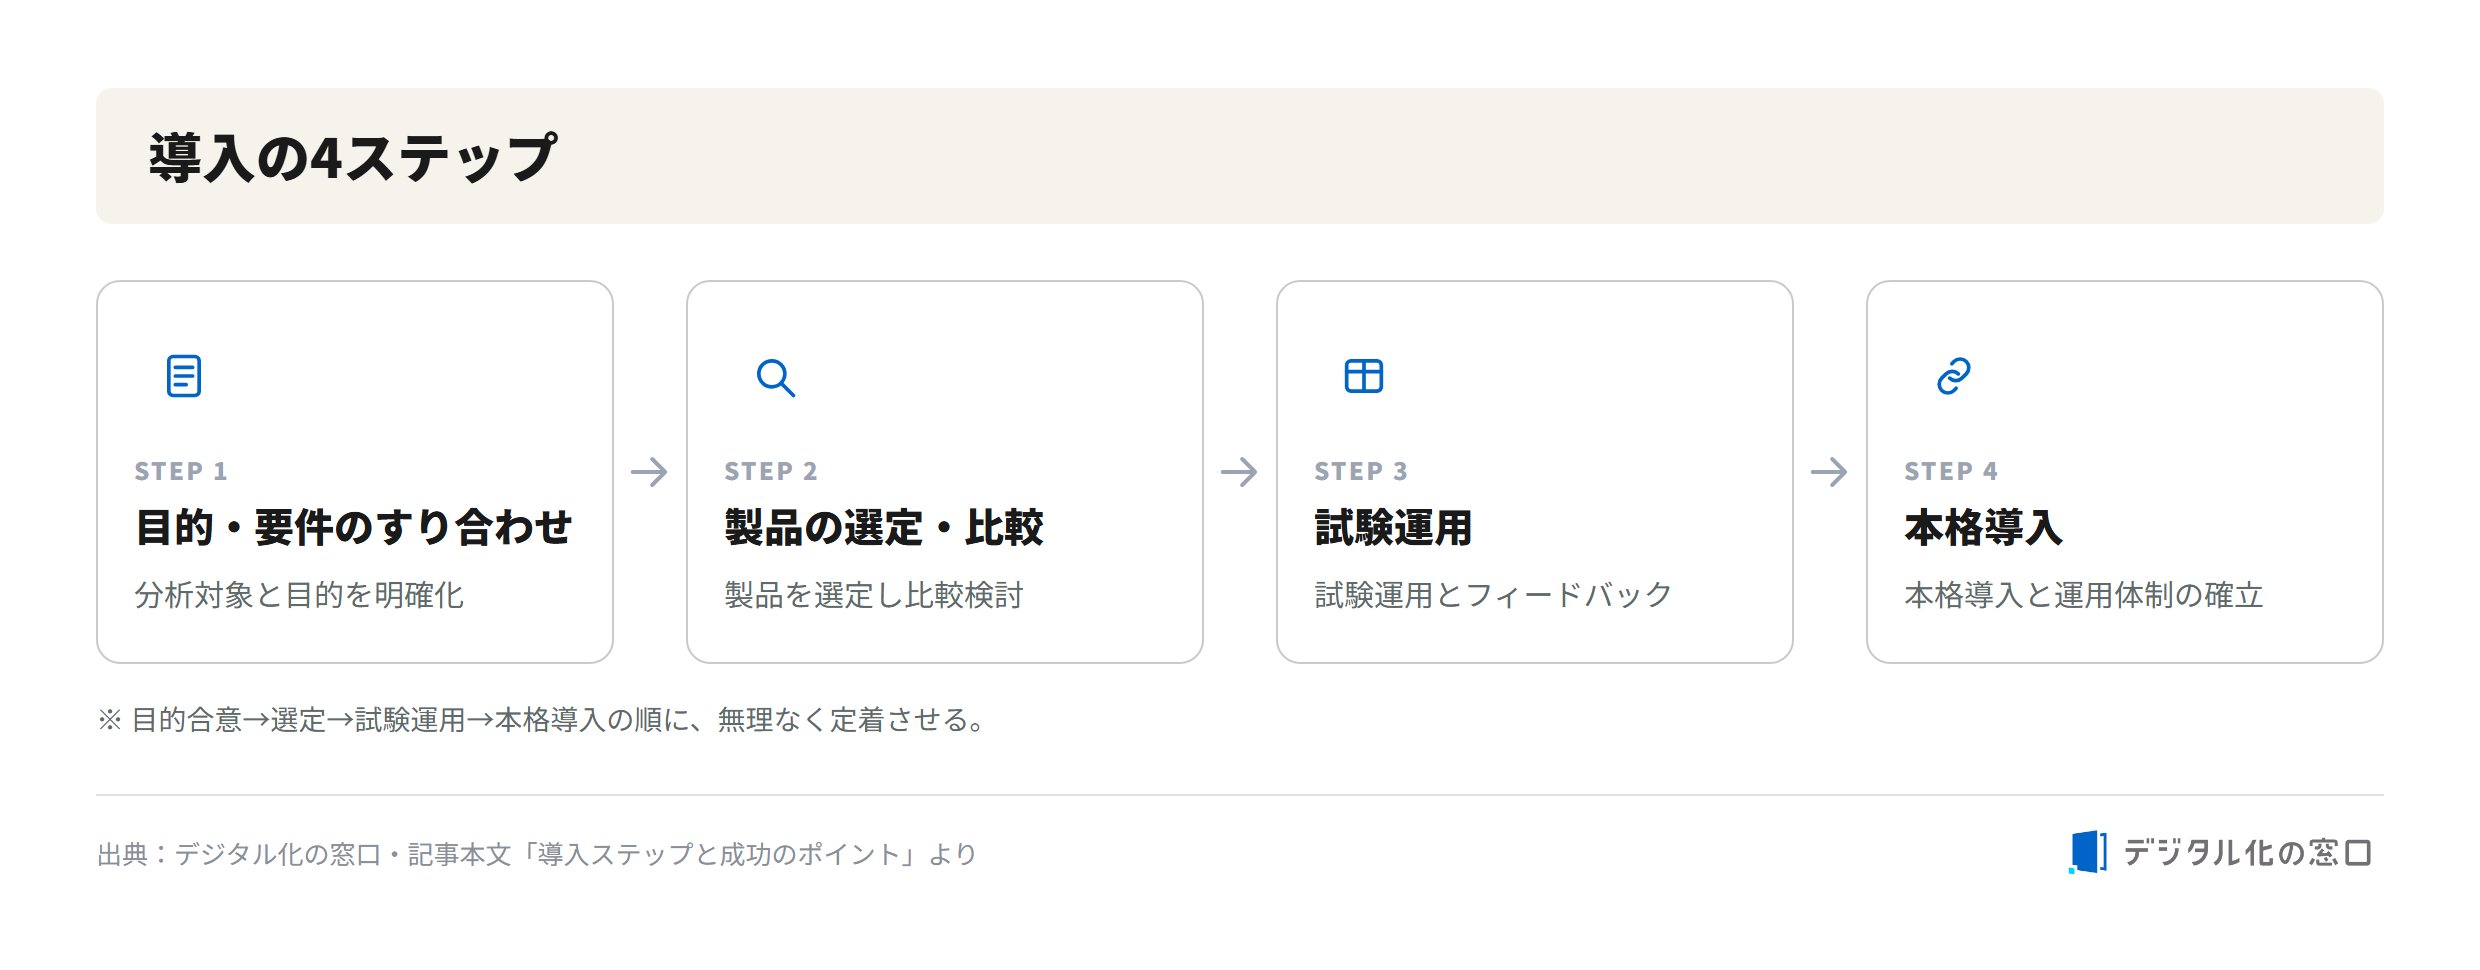Click the blue window logo icon at bottom right
Viewport: 2480px width, 970px height.
coord(2087,852)
